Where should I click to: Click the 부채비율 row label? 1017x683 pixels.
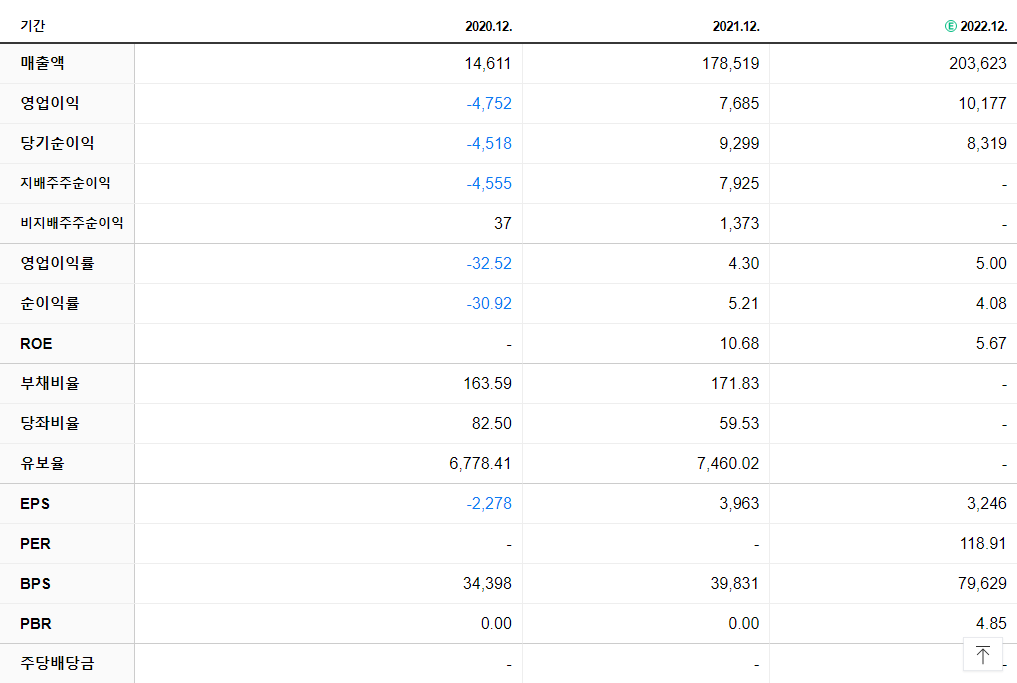click(x=50, y=383)
